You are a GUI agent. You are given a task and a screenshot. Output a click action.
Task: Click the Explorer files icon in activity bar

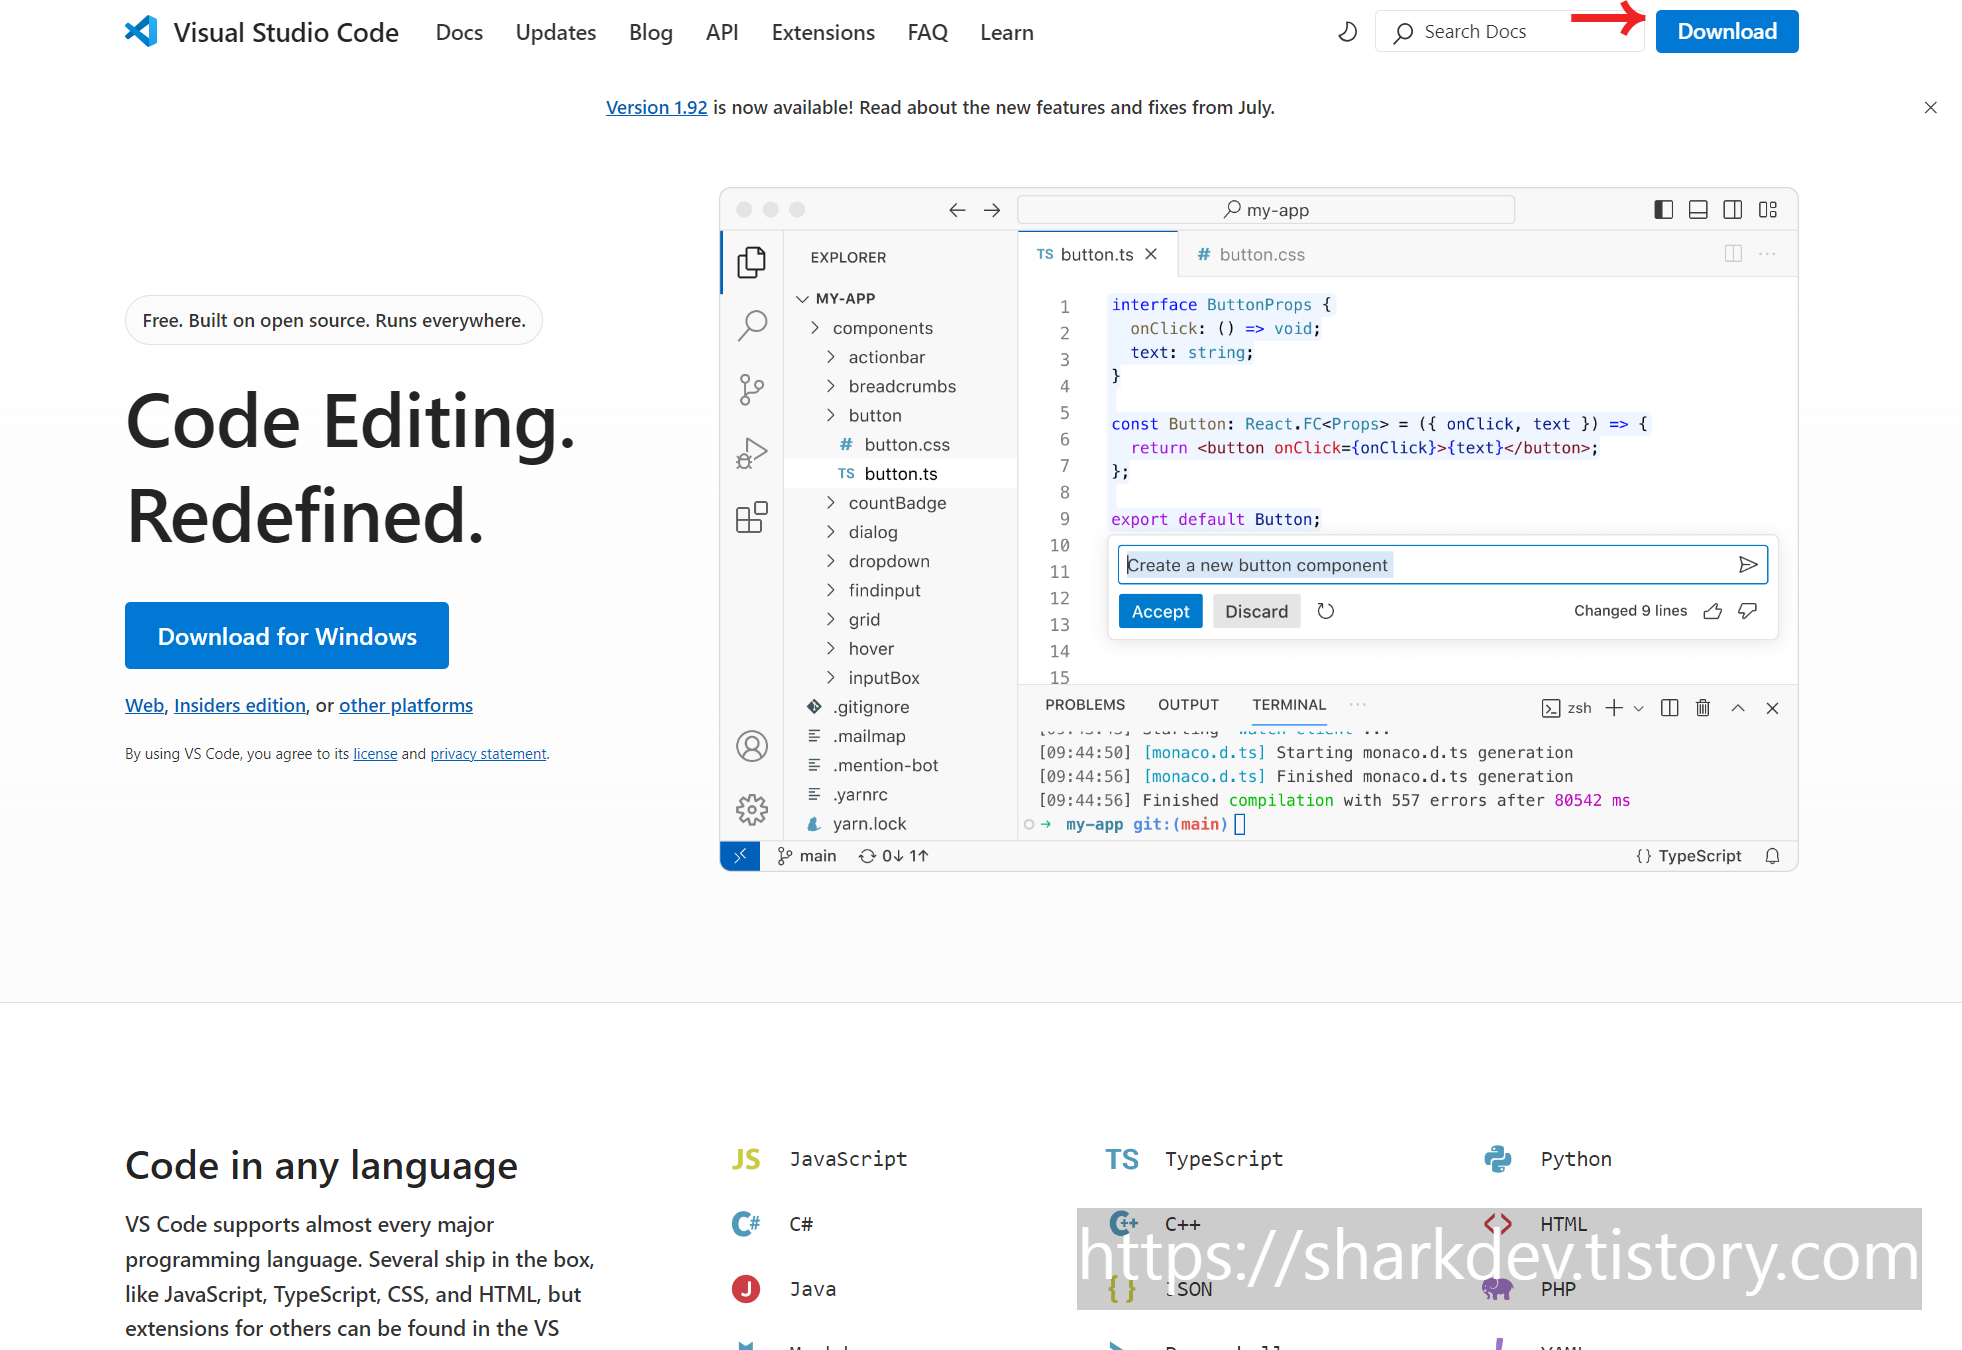pyautogui.click(x=752, y=262)
